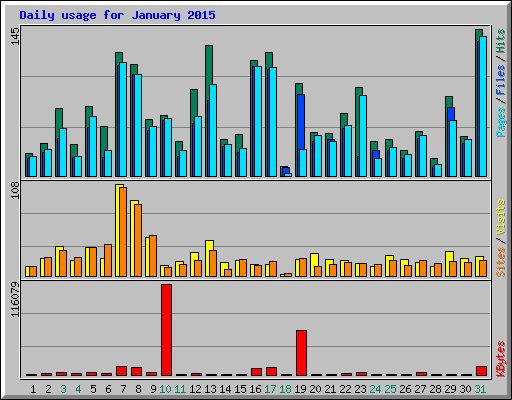
Task: Click the cyan pages bar for day 5
Action: tap(93, 146)
